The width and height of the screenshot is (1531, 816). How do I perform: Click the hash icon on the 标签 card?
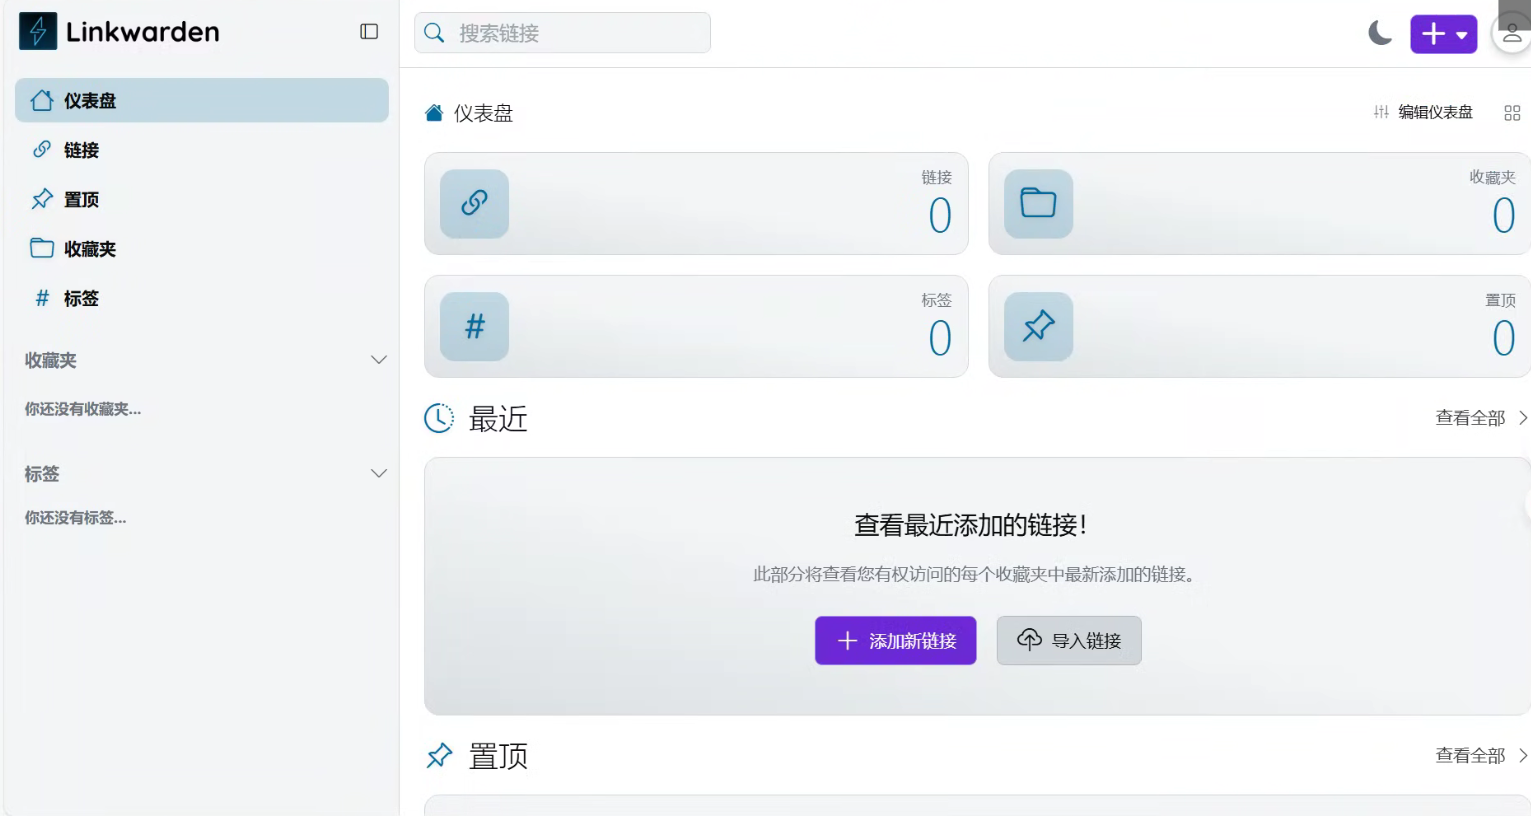tap(474, 327)
